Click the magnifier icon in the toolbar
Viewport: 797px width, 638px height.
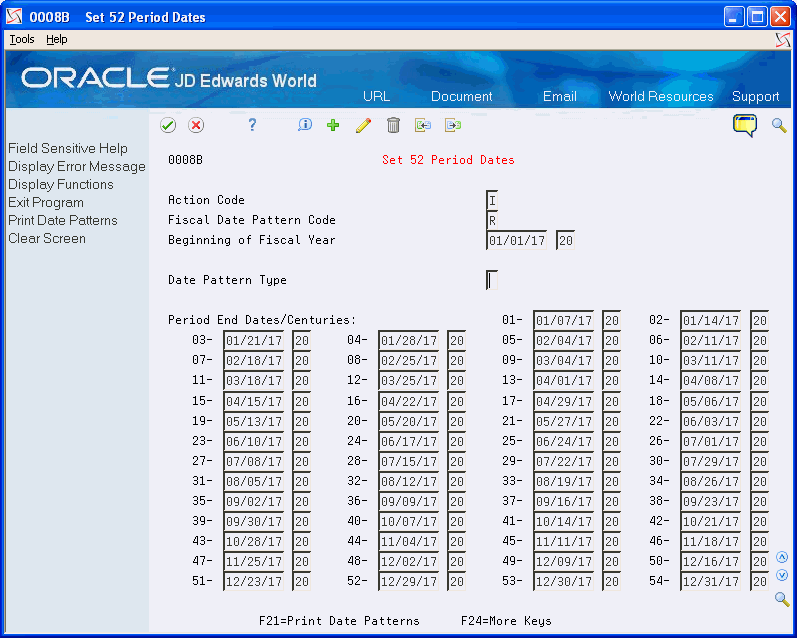tap(779, 125)
